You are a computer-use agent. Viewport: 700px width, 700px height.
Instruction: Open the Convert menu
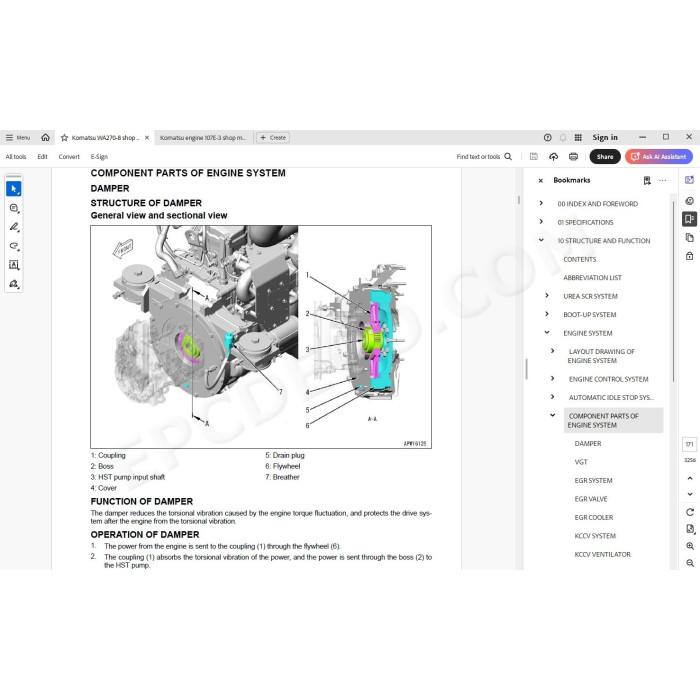69,157
